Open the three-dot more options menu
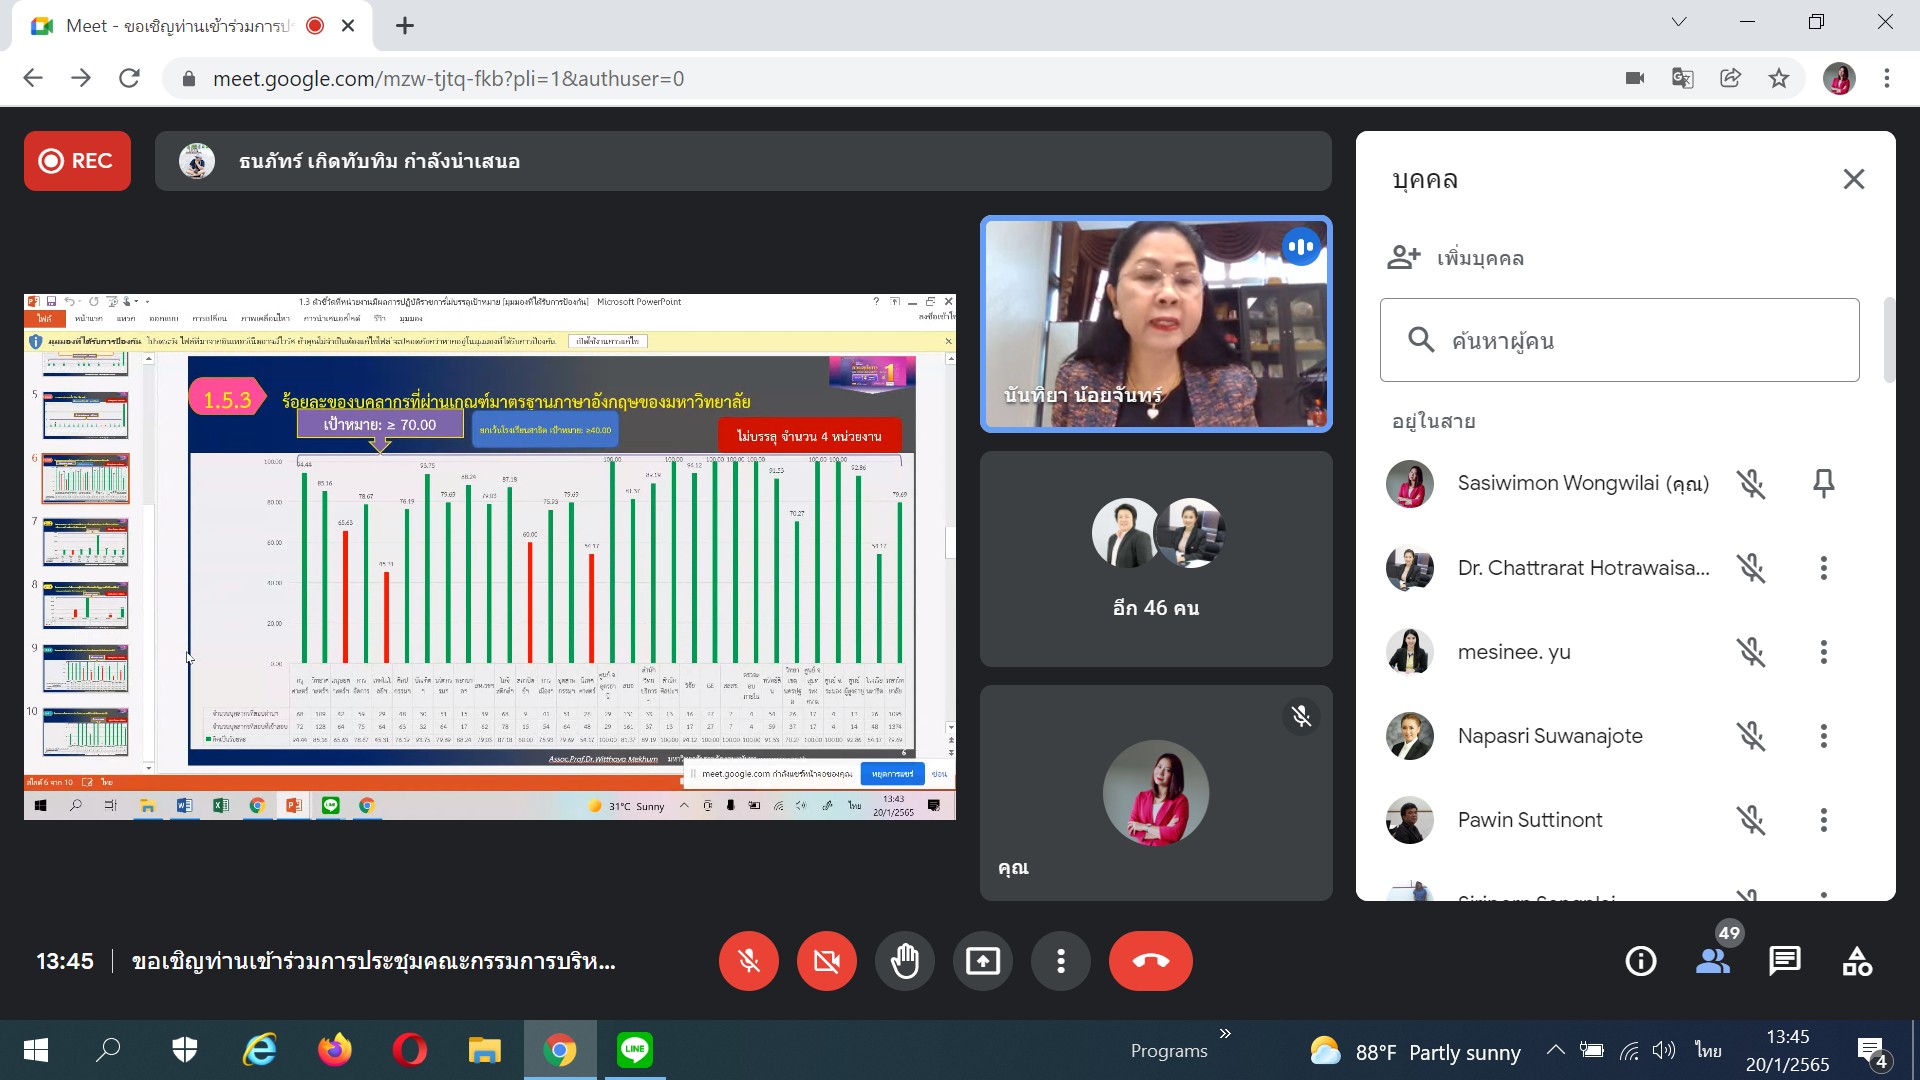Image resolution: width=1920 pixels, height=1080 pixels. pos(1060,961)
